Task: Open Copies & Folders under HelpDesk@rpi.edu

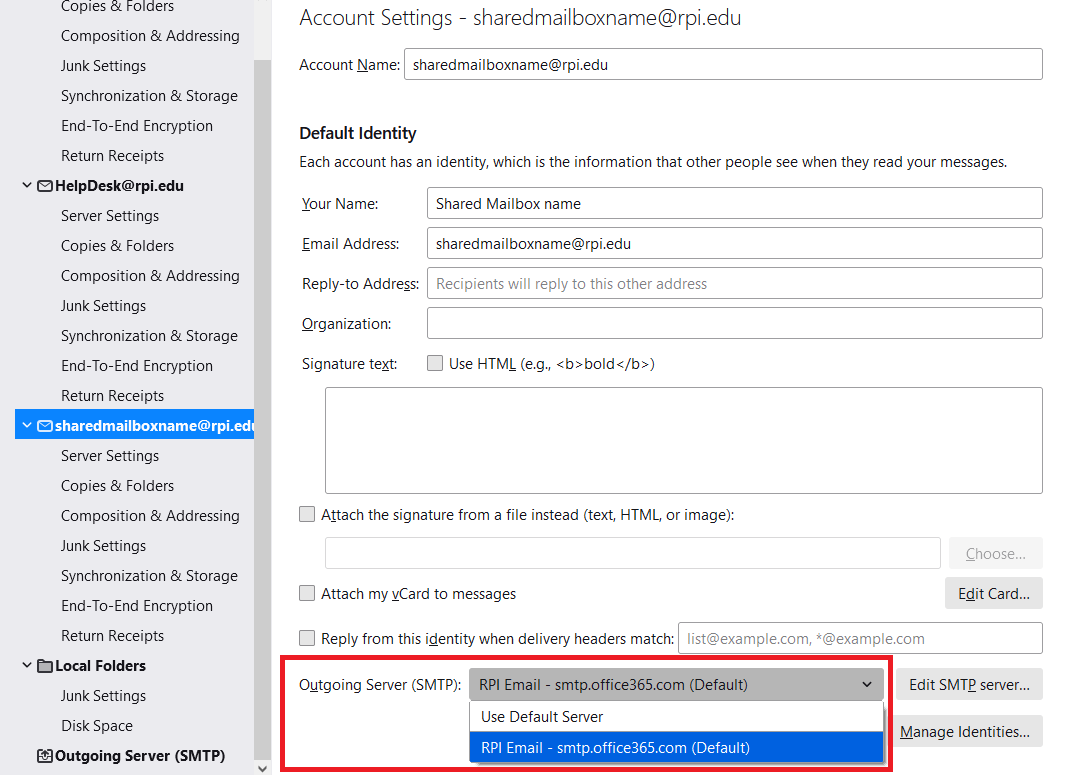Action: [x=118, y=246]
